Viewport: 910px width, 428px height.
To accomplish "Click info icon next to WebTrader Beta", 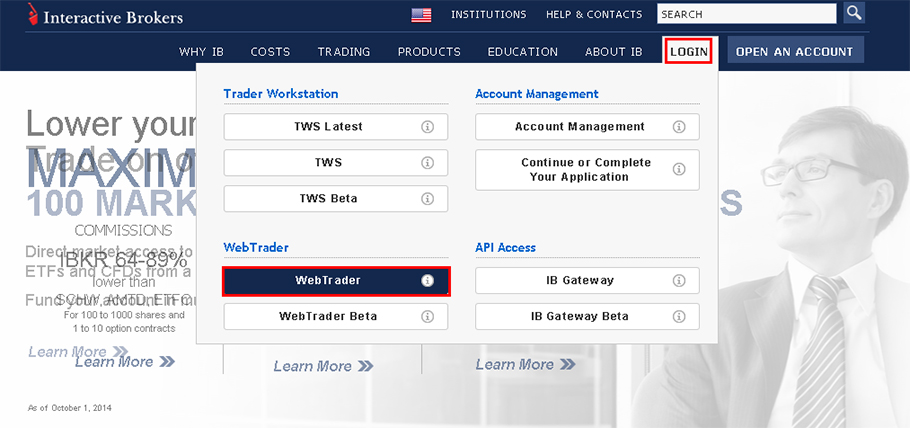I will (428, 316).
